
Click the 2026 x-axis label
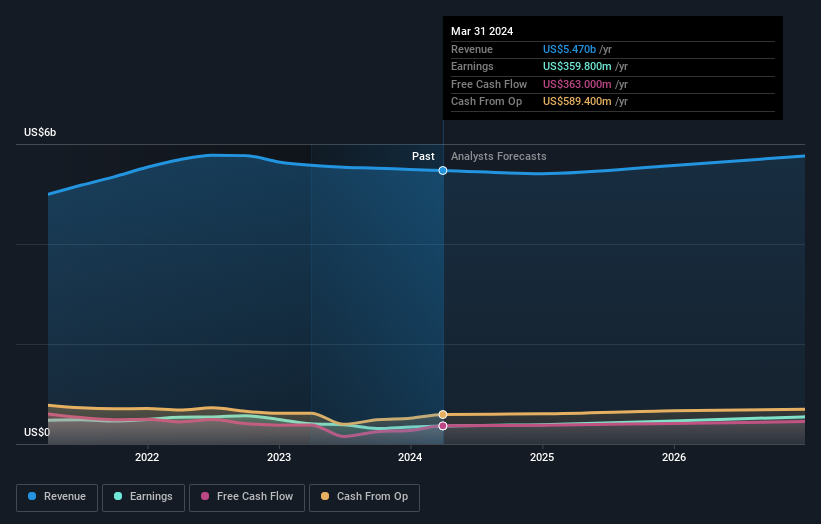(674, 458)
